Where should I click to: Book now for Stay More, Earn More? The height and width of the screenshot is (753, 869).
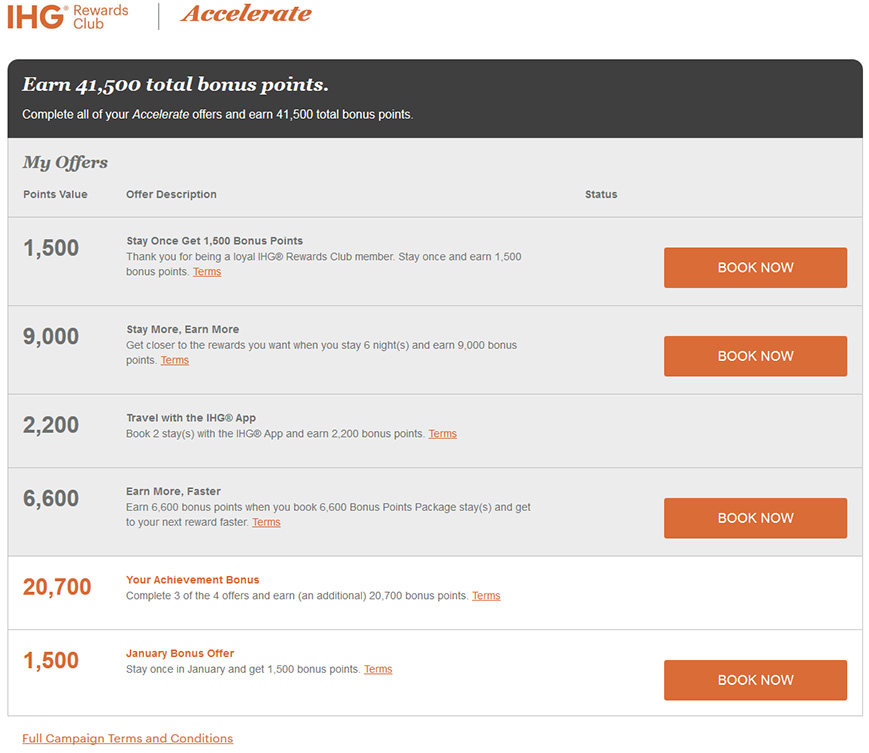pyautogui.click(x=755, y=356)
